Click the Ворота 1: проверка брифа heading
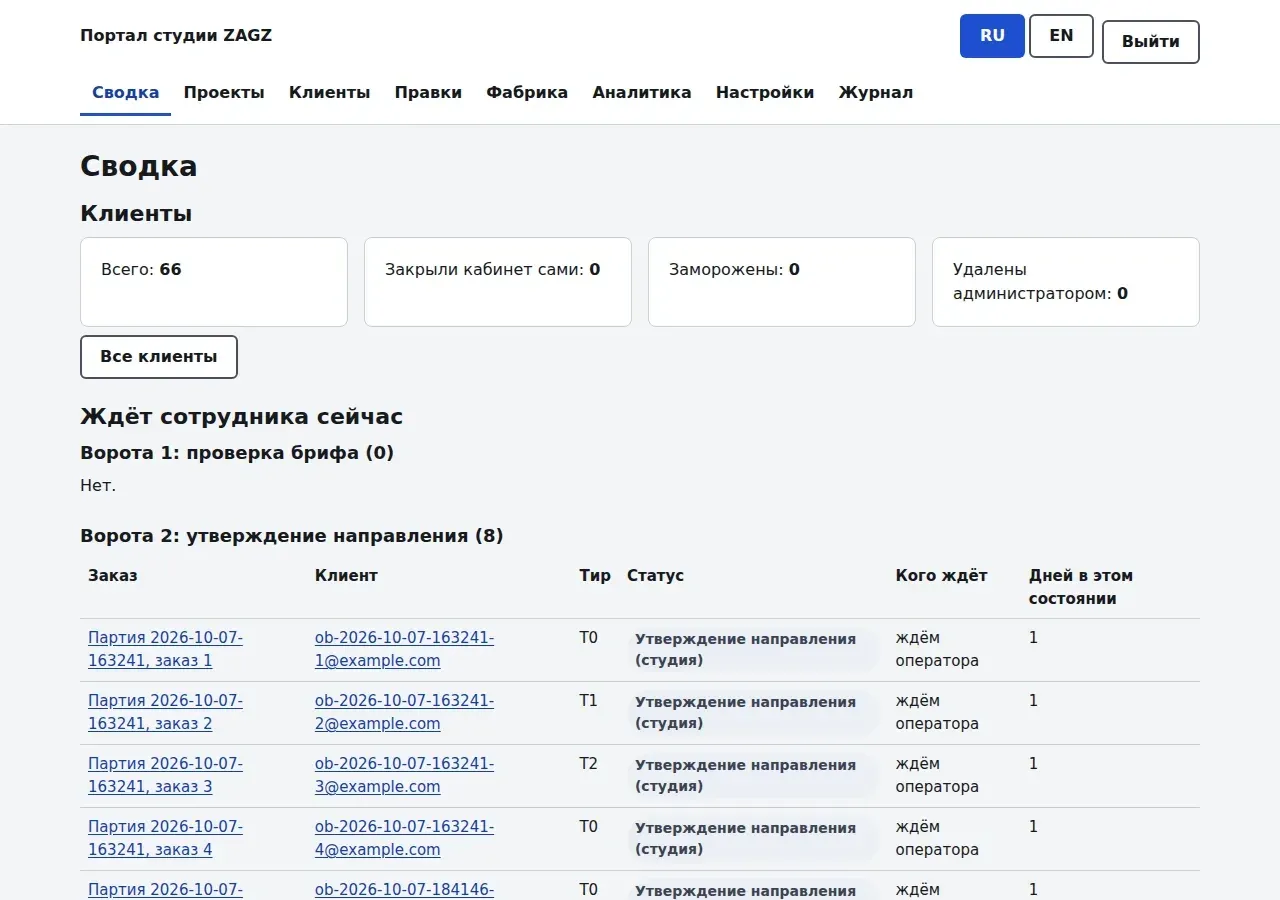1280x900 pixels. coord(237,453)
